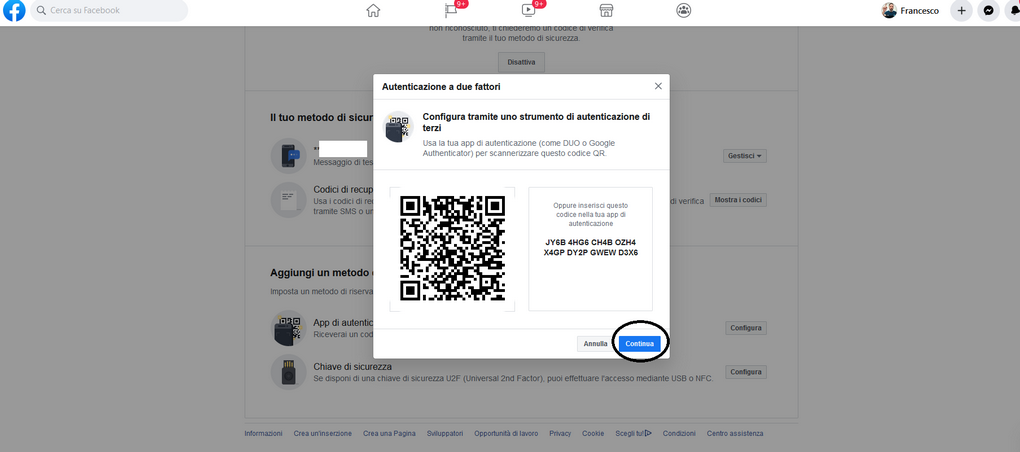Open Crea un'inserzione footer link
Image resolution: width=1020 pixels, height=452 pixels.
(x=323, y=433)
